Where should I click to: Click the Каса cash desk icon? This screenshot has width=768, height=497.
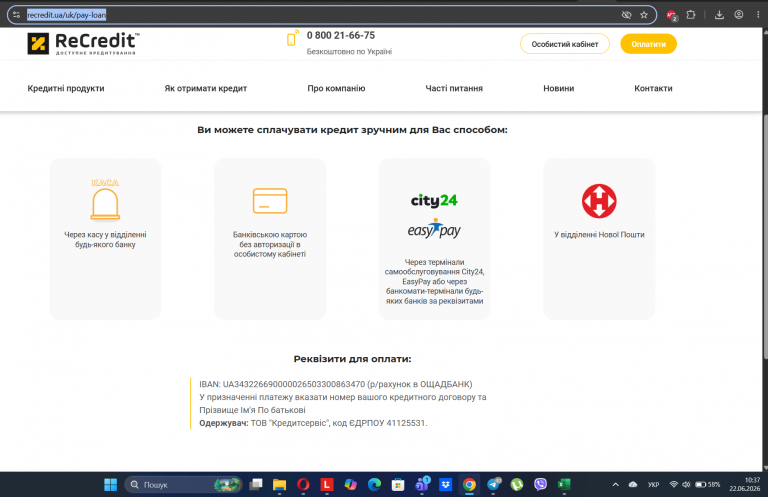click(x=105, y=199)
